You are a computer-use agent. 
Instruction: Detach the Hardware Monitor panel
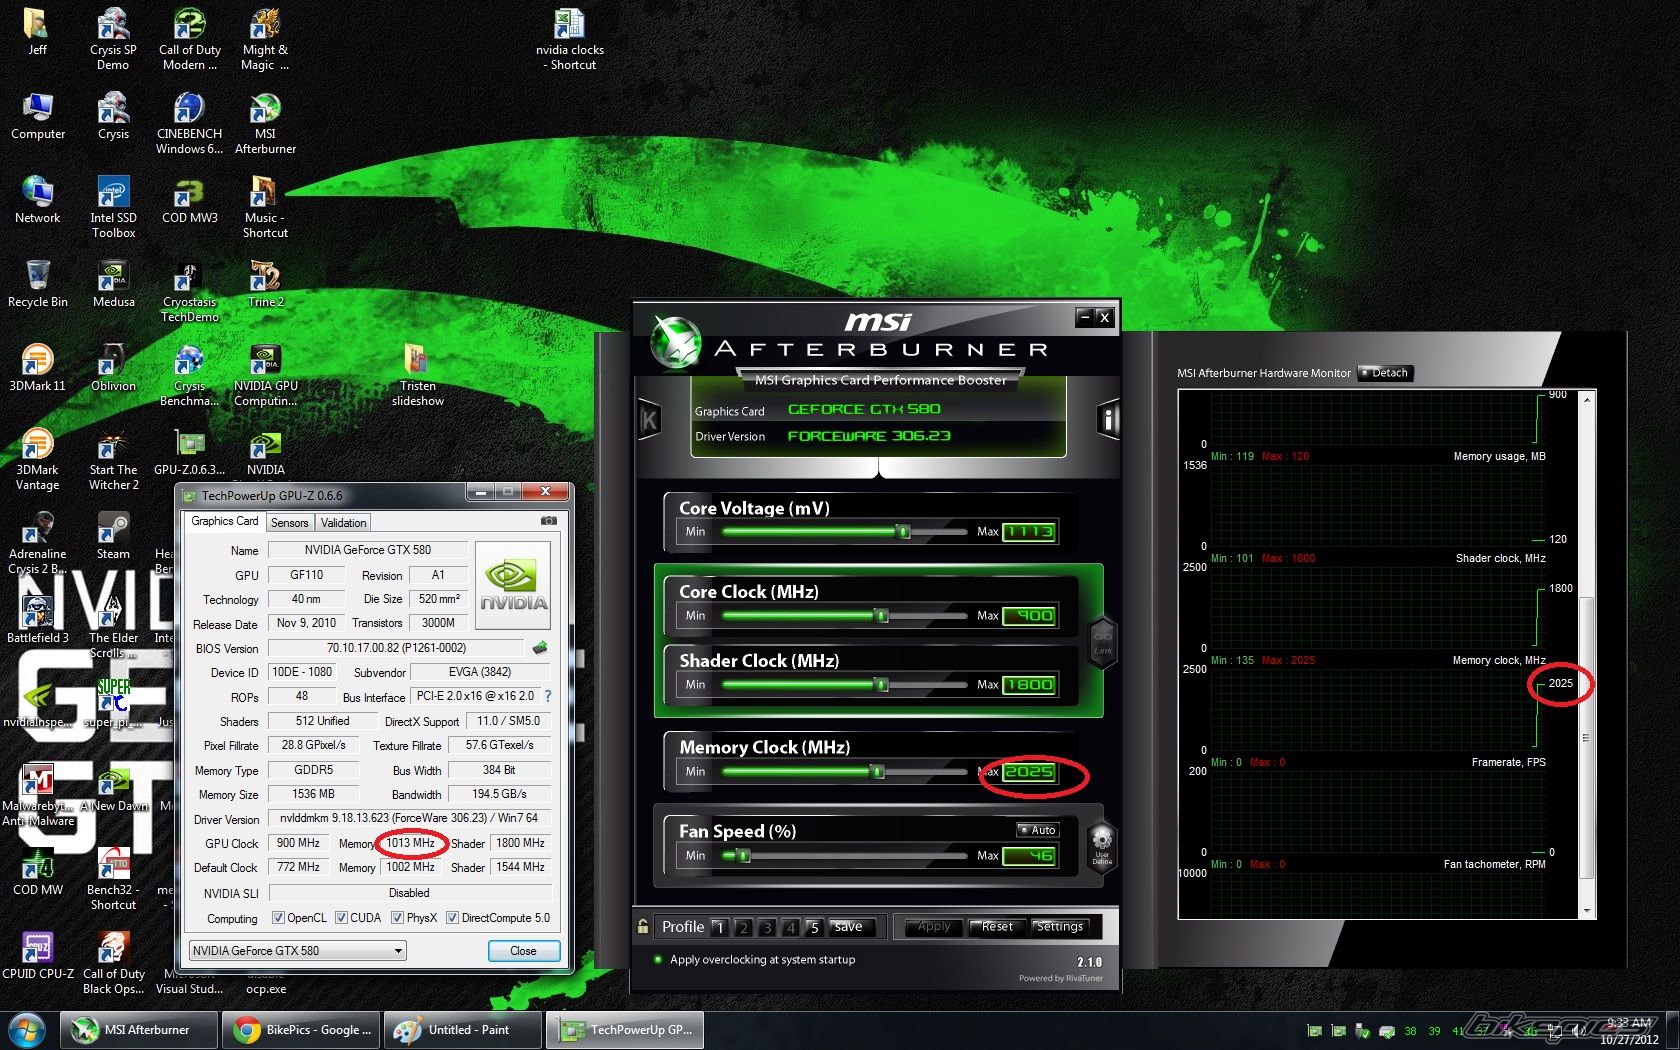tap(1384, 373)
